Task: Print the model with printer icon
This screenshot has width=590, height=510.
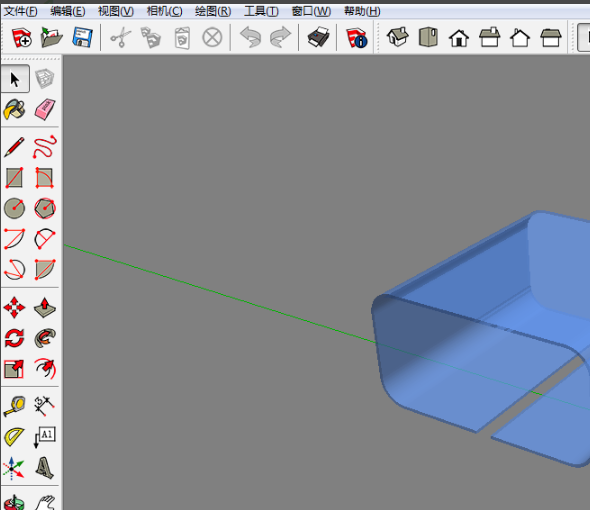Action: click(318, 37)
